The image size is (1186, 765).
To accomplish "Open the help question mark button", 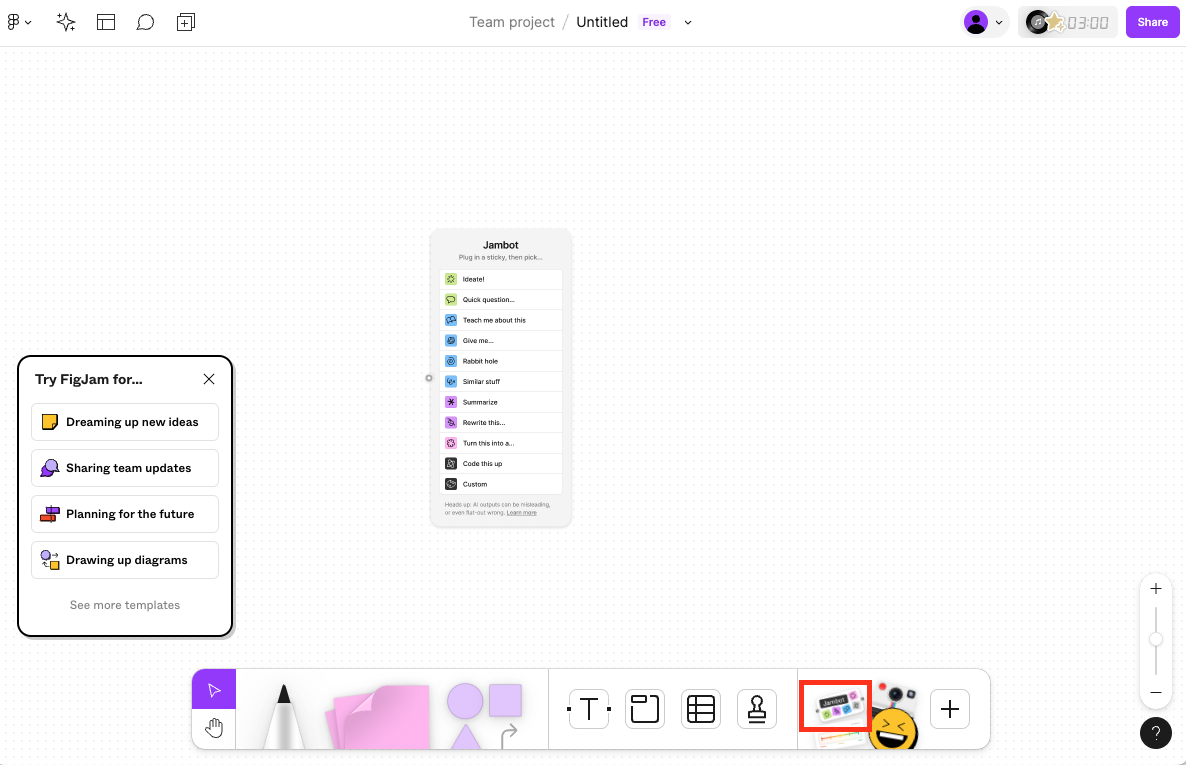I will (1155, 732).
